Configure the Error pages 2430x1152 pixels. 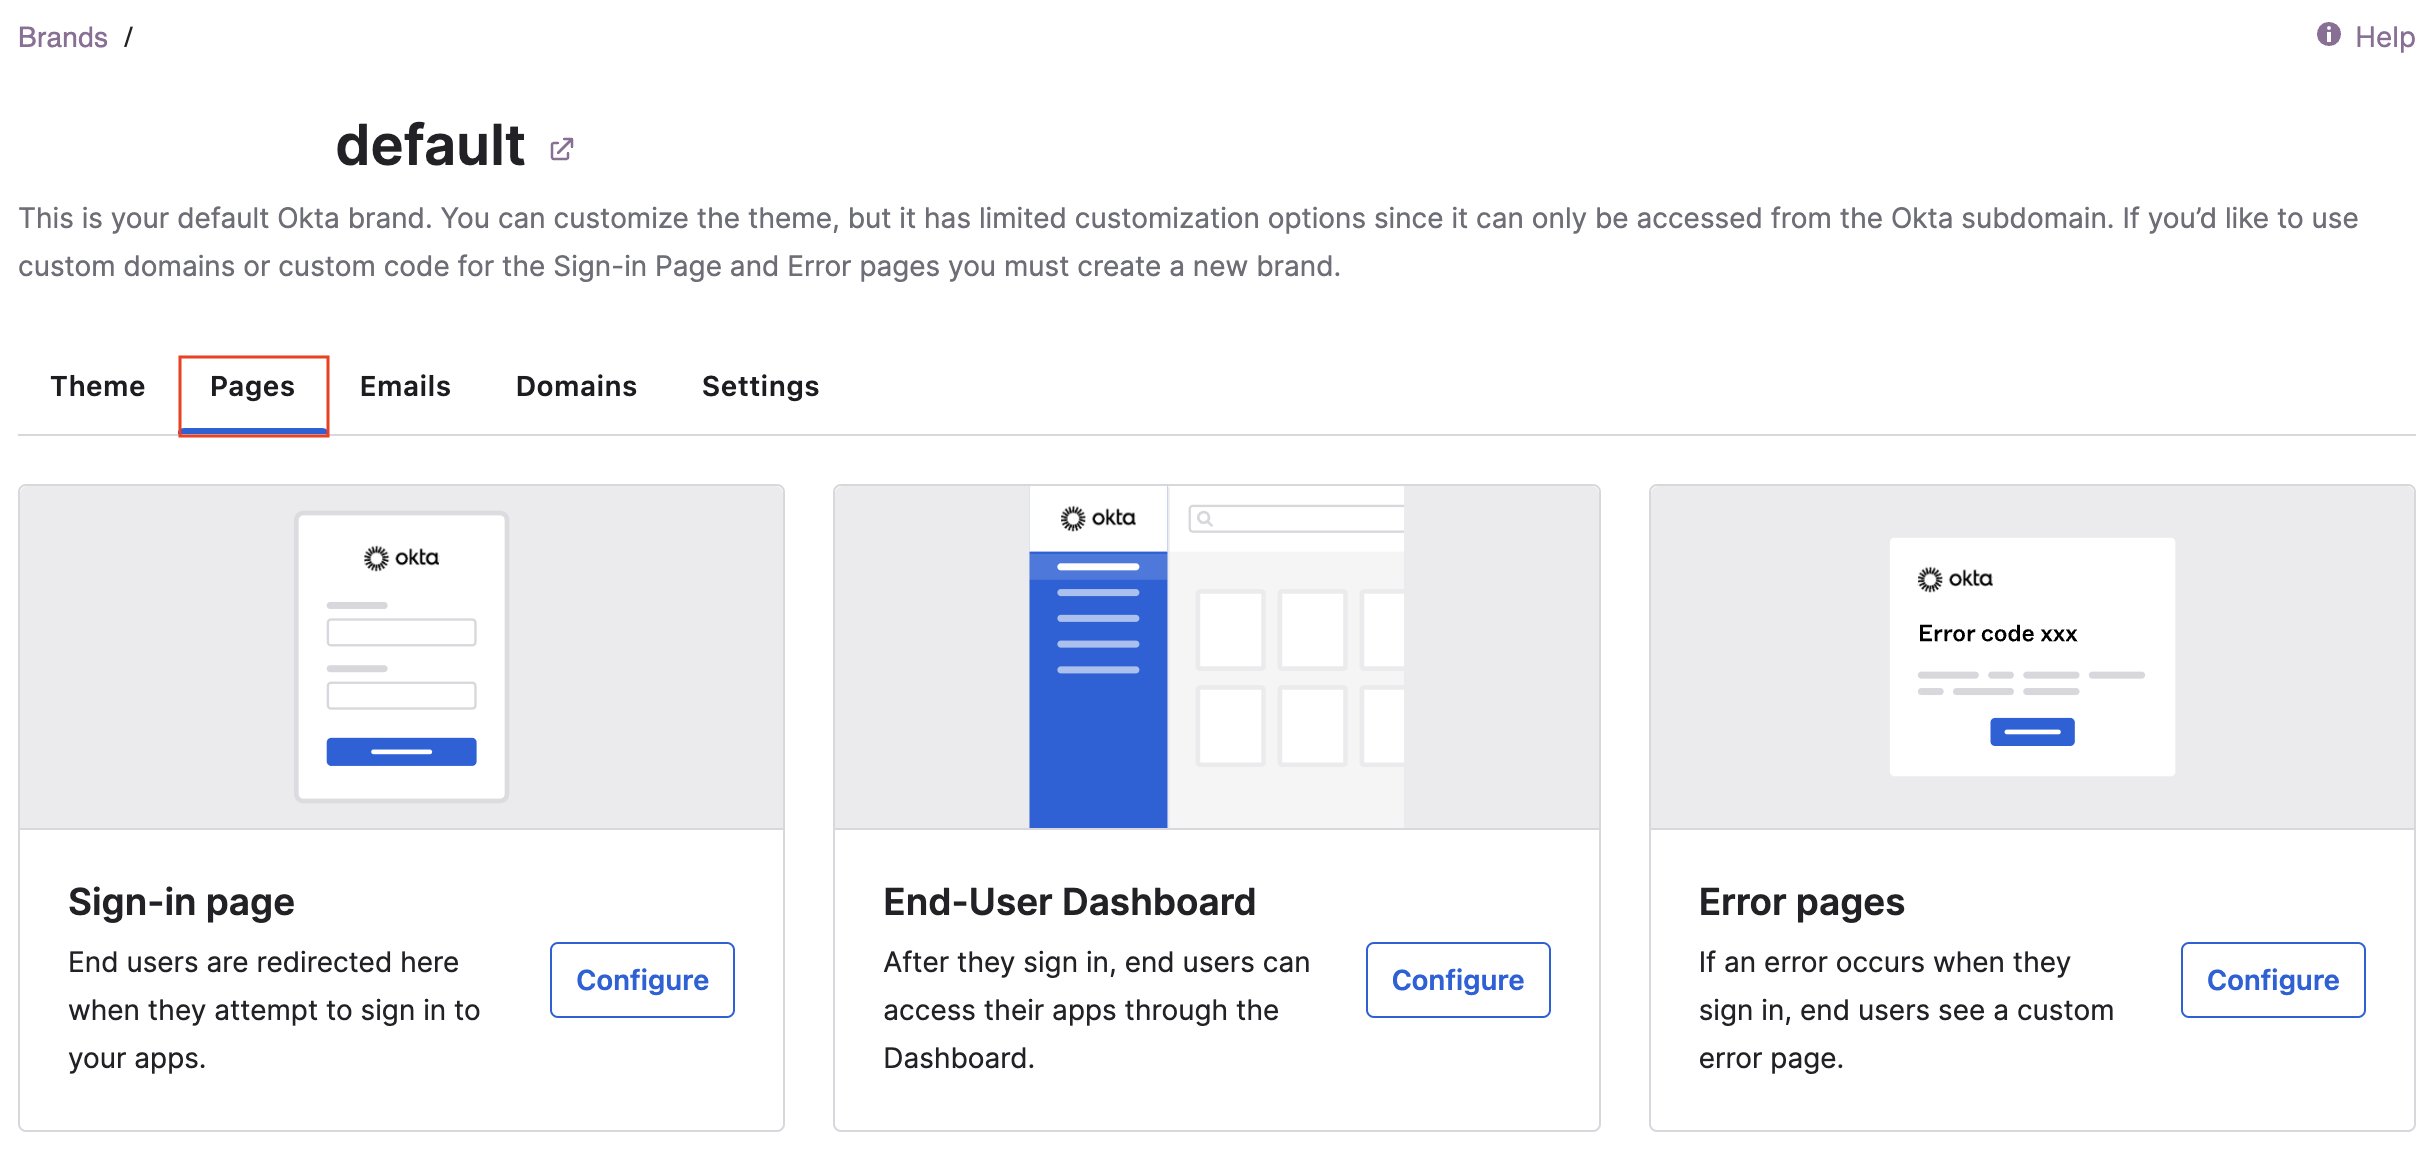point(2272,980)
